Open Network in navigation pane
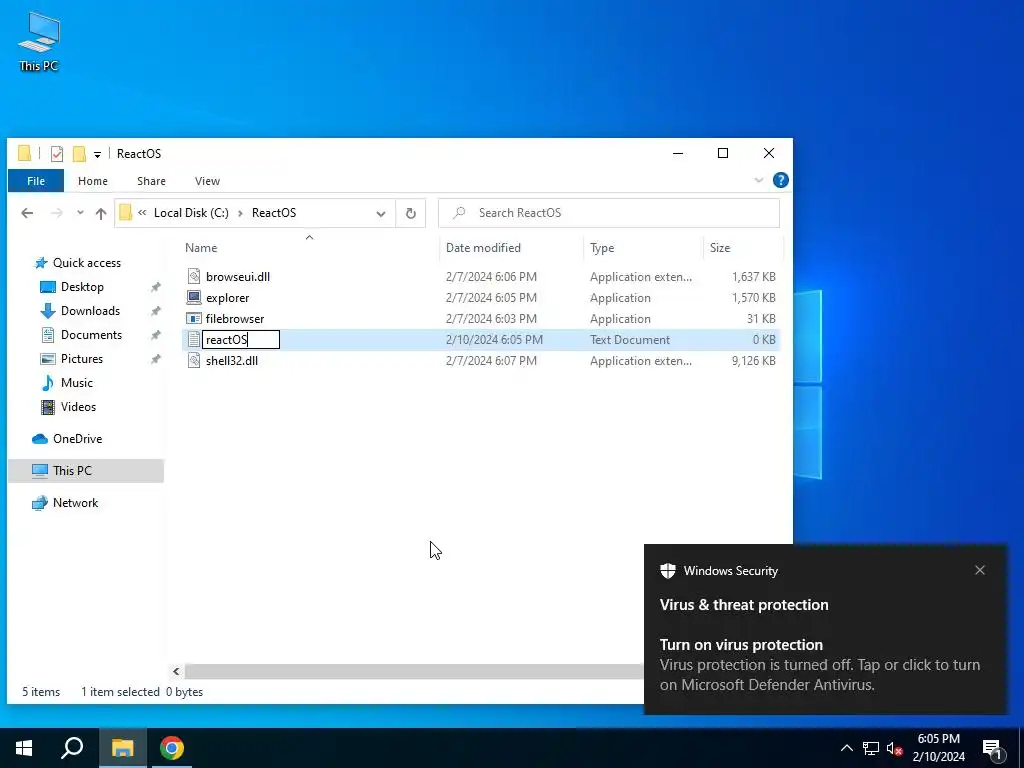1024x768 pixels. tap(75, 503)
